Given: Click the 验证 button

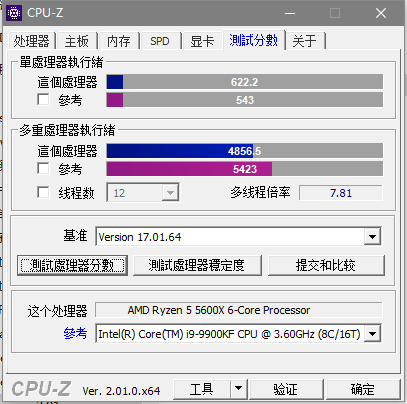Looking at the screenshot, I should 286,389.
